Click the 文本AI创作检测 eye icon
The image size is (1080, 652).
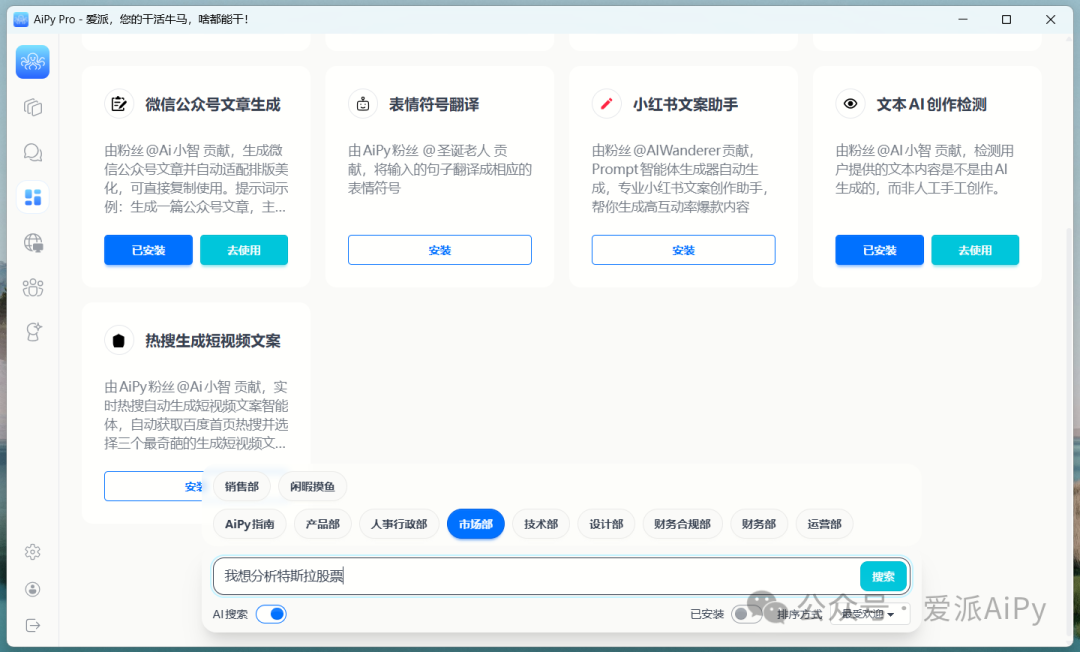tap(850, 104)
